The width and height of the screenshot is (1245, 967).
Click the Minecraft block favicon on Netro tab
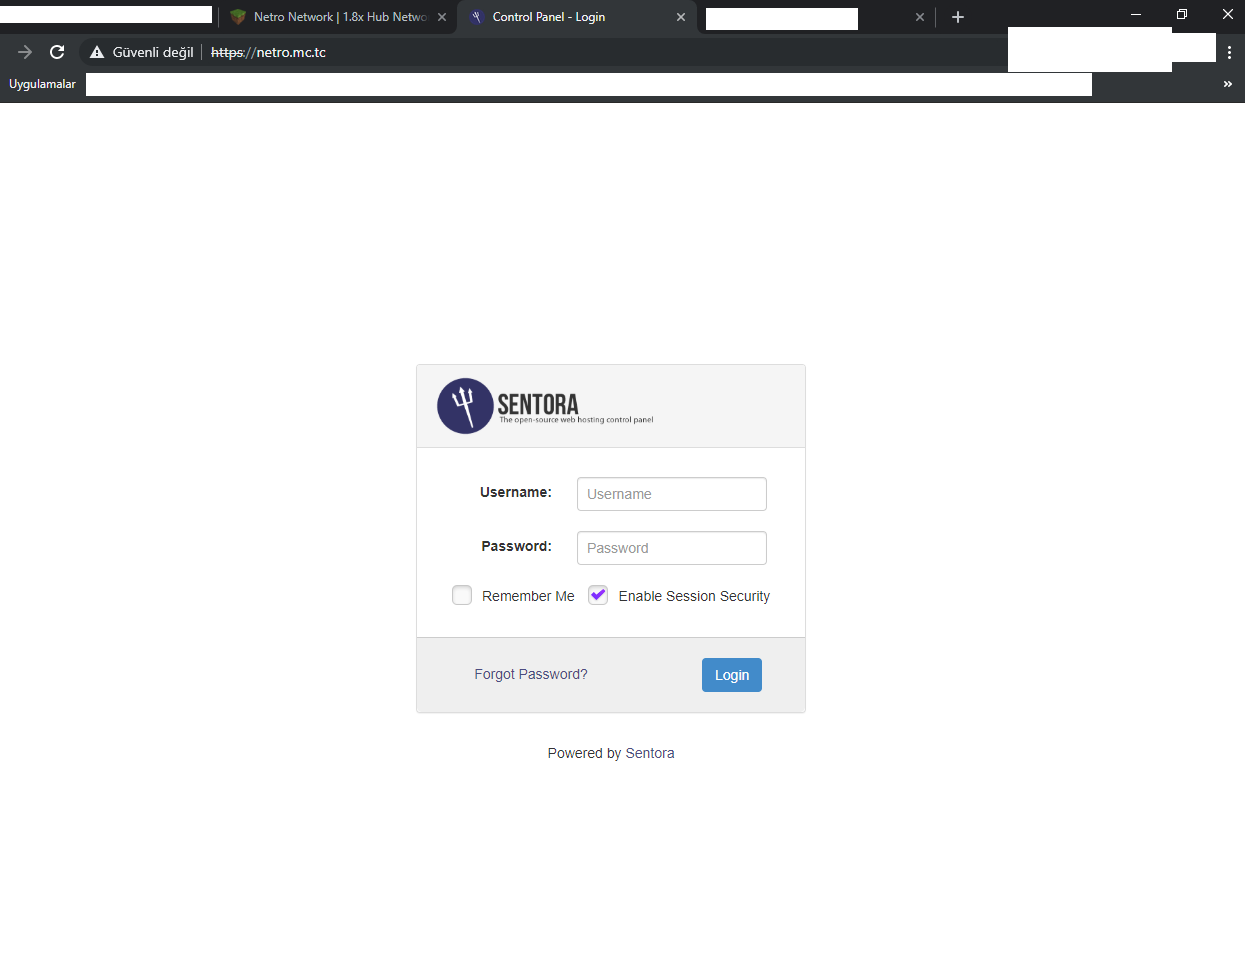click(238, 17)
